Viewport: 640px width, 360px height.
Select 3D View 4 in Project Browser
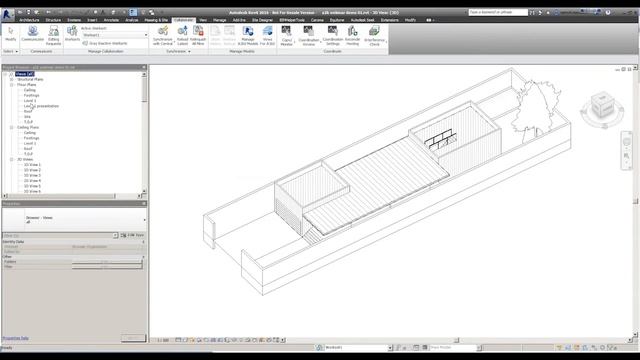32,181
